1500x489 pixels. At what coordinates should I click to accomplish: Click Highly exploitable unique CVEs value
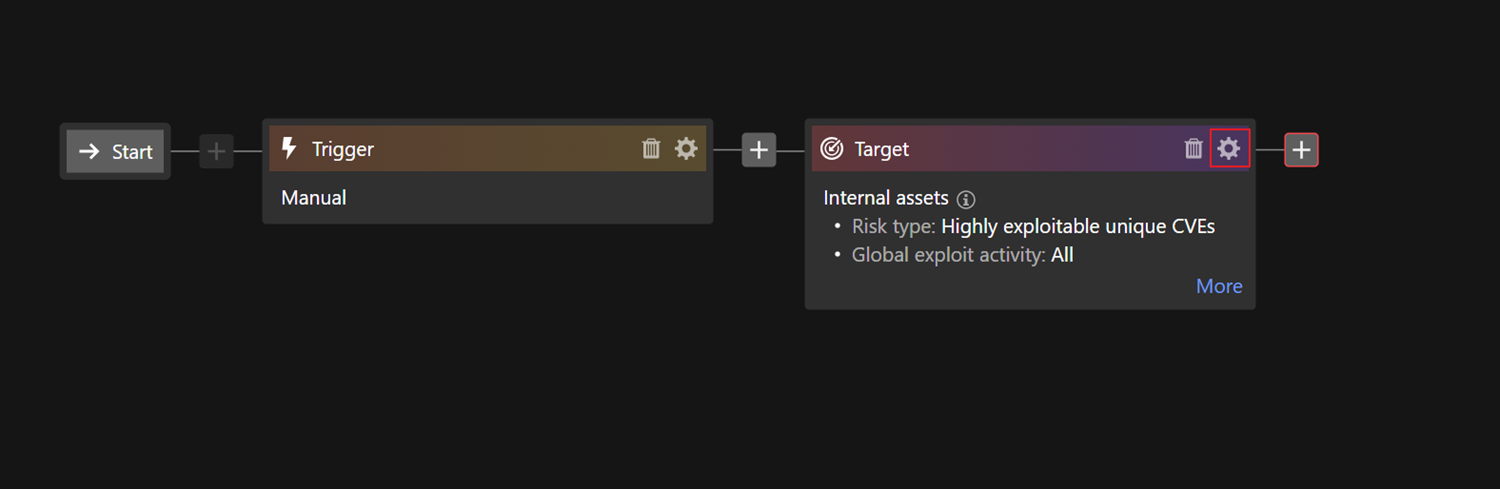[1078, 227]
